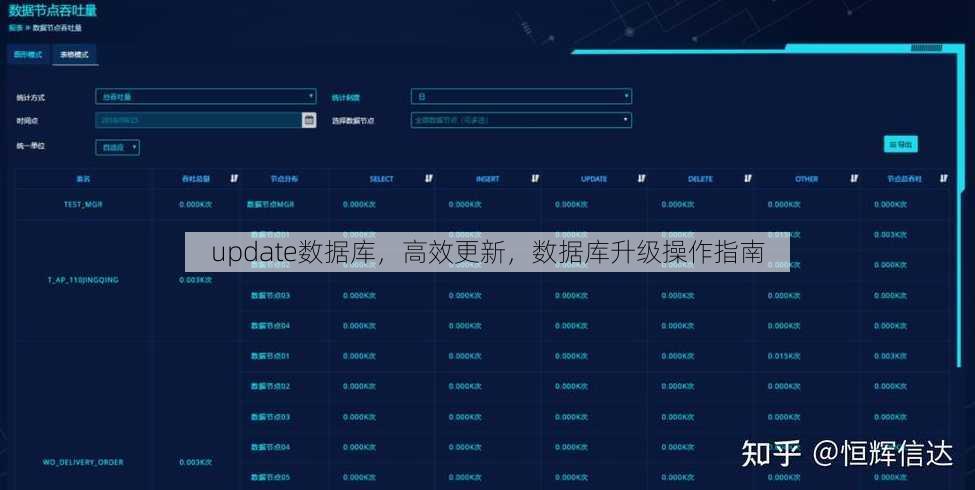The image size is (975, 490).
Task: Select the WO_DELIVERY_ORDER table name cell
Action: coord(83,462)
